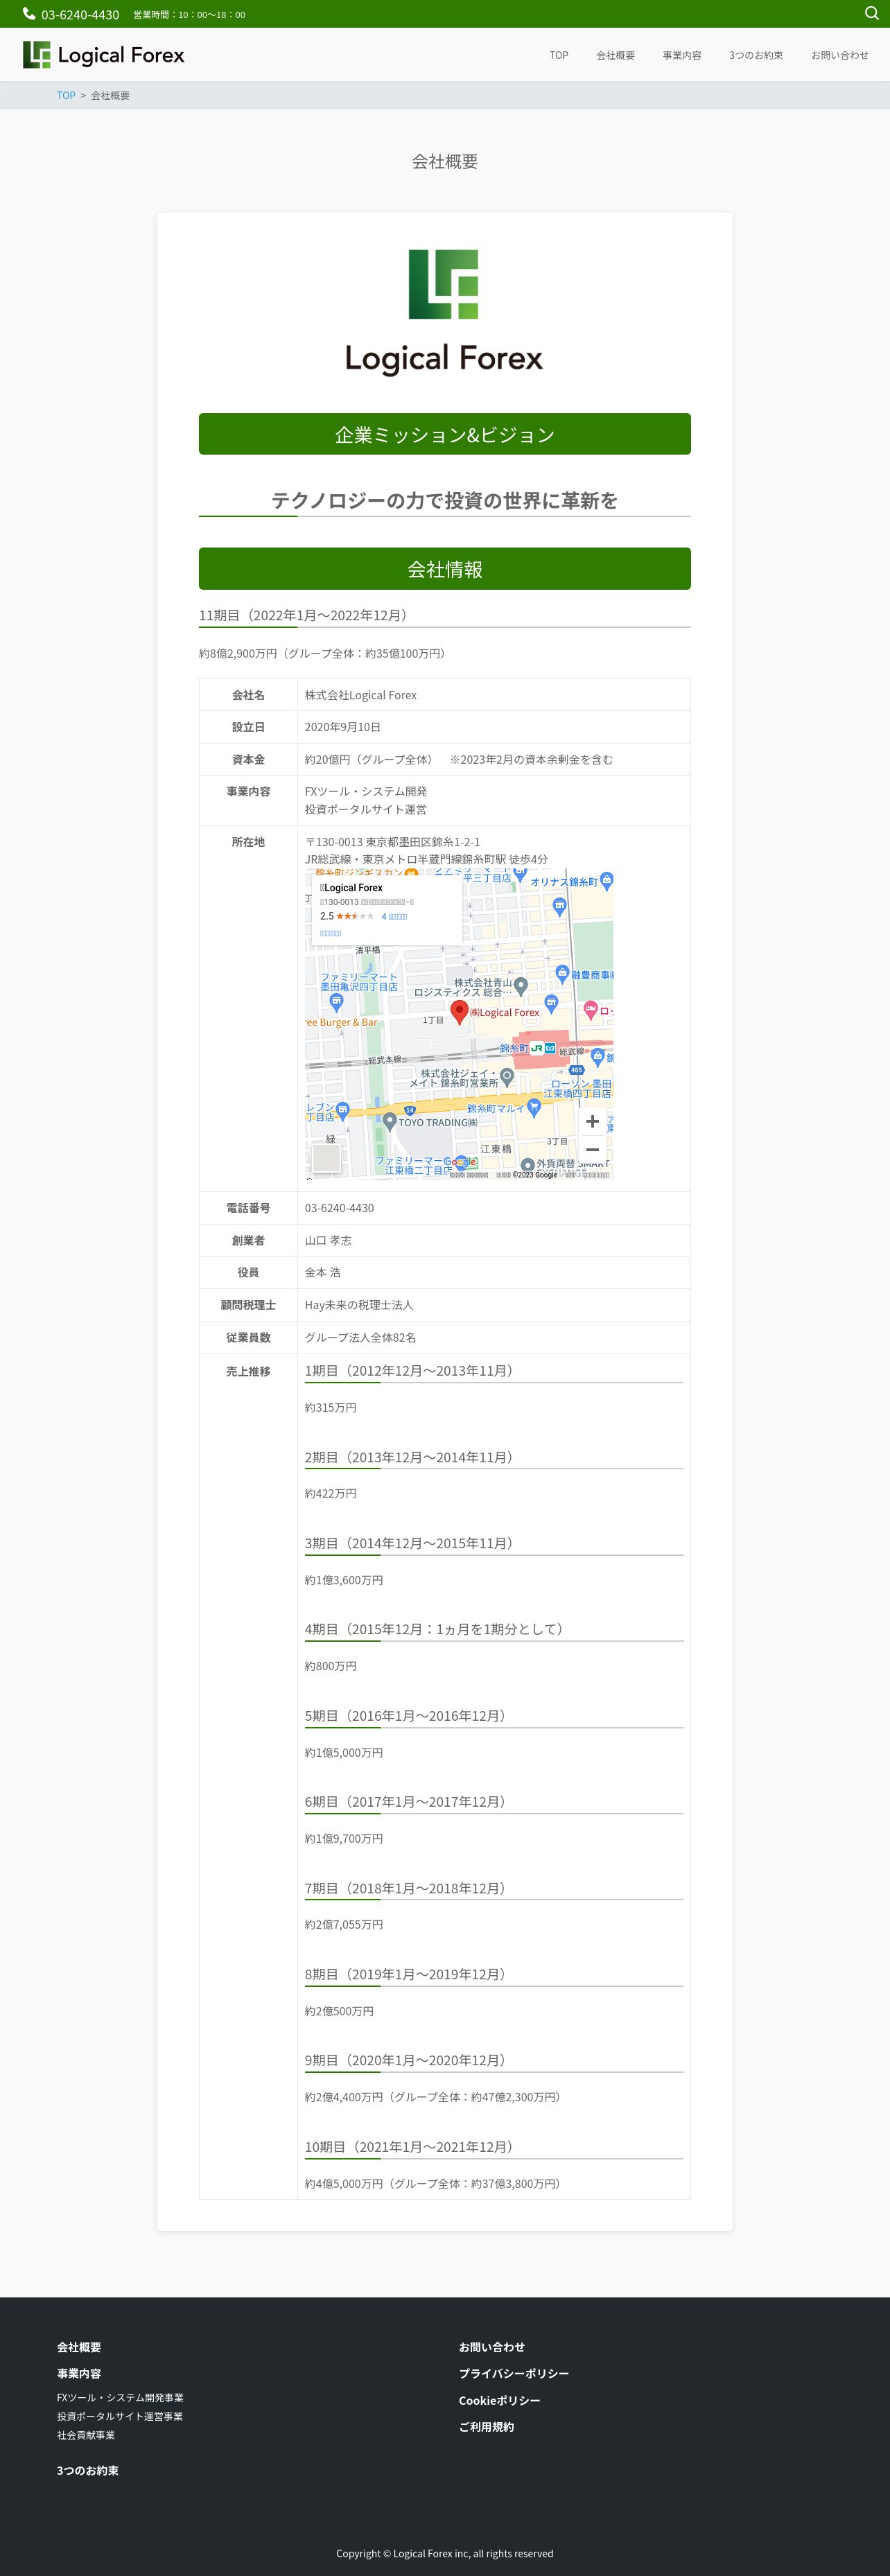Click the 株式会社ジェイ・メイト map marker

507,1077
